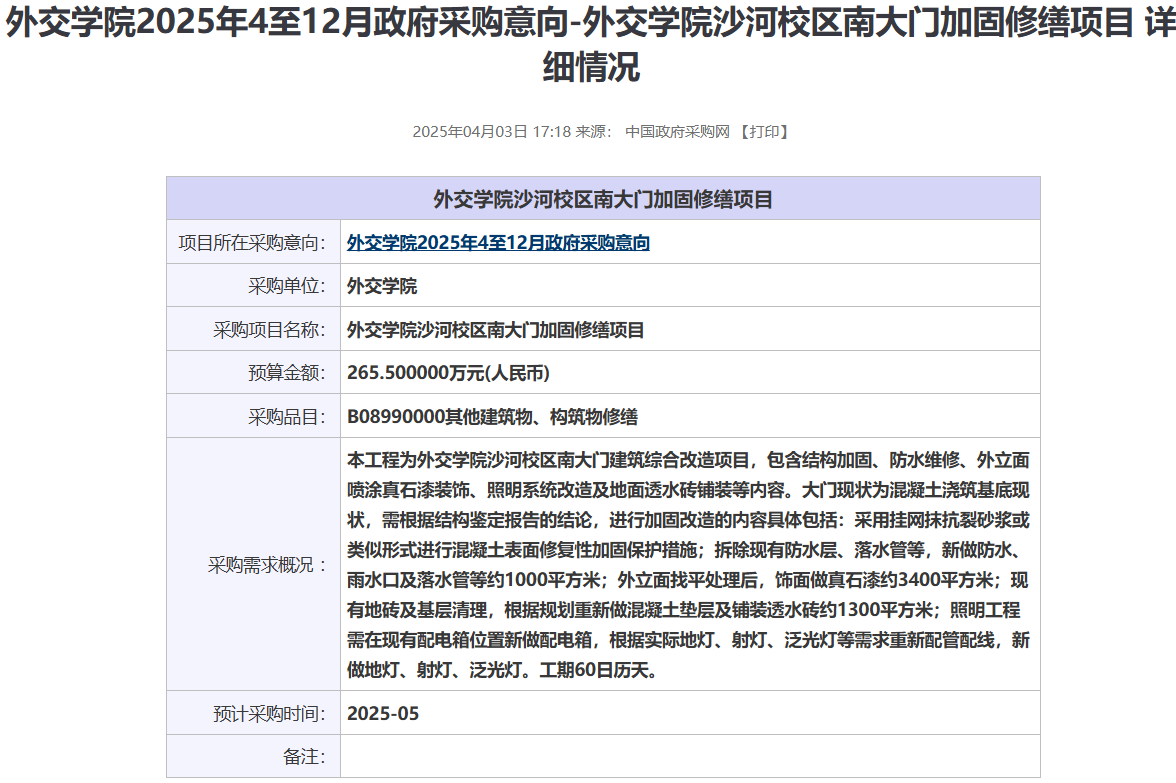Click the expected purchase date 2025-05
The image size is (1176, 783).
pos(383,714)
